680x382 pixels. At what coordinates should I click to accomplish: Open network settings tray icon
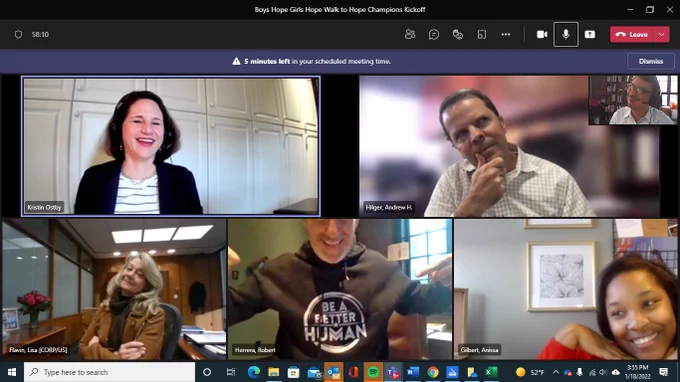[x=592, y=372]
